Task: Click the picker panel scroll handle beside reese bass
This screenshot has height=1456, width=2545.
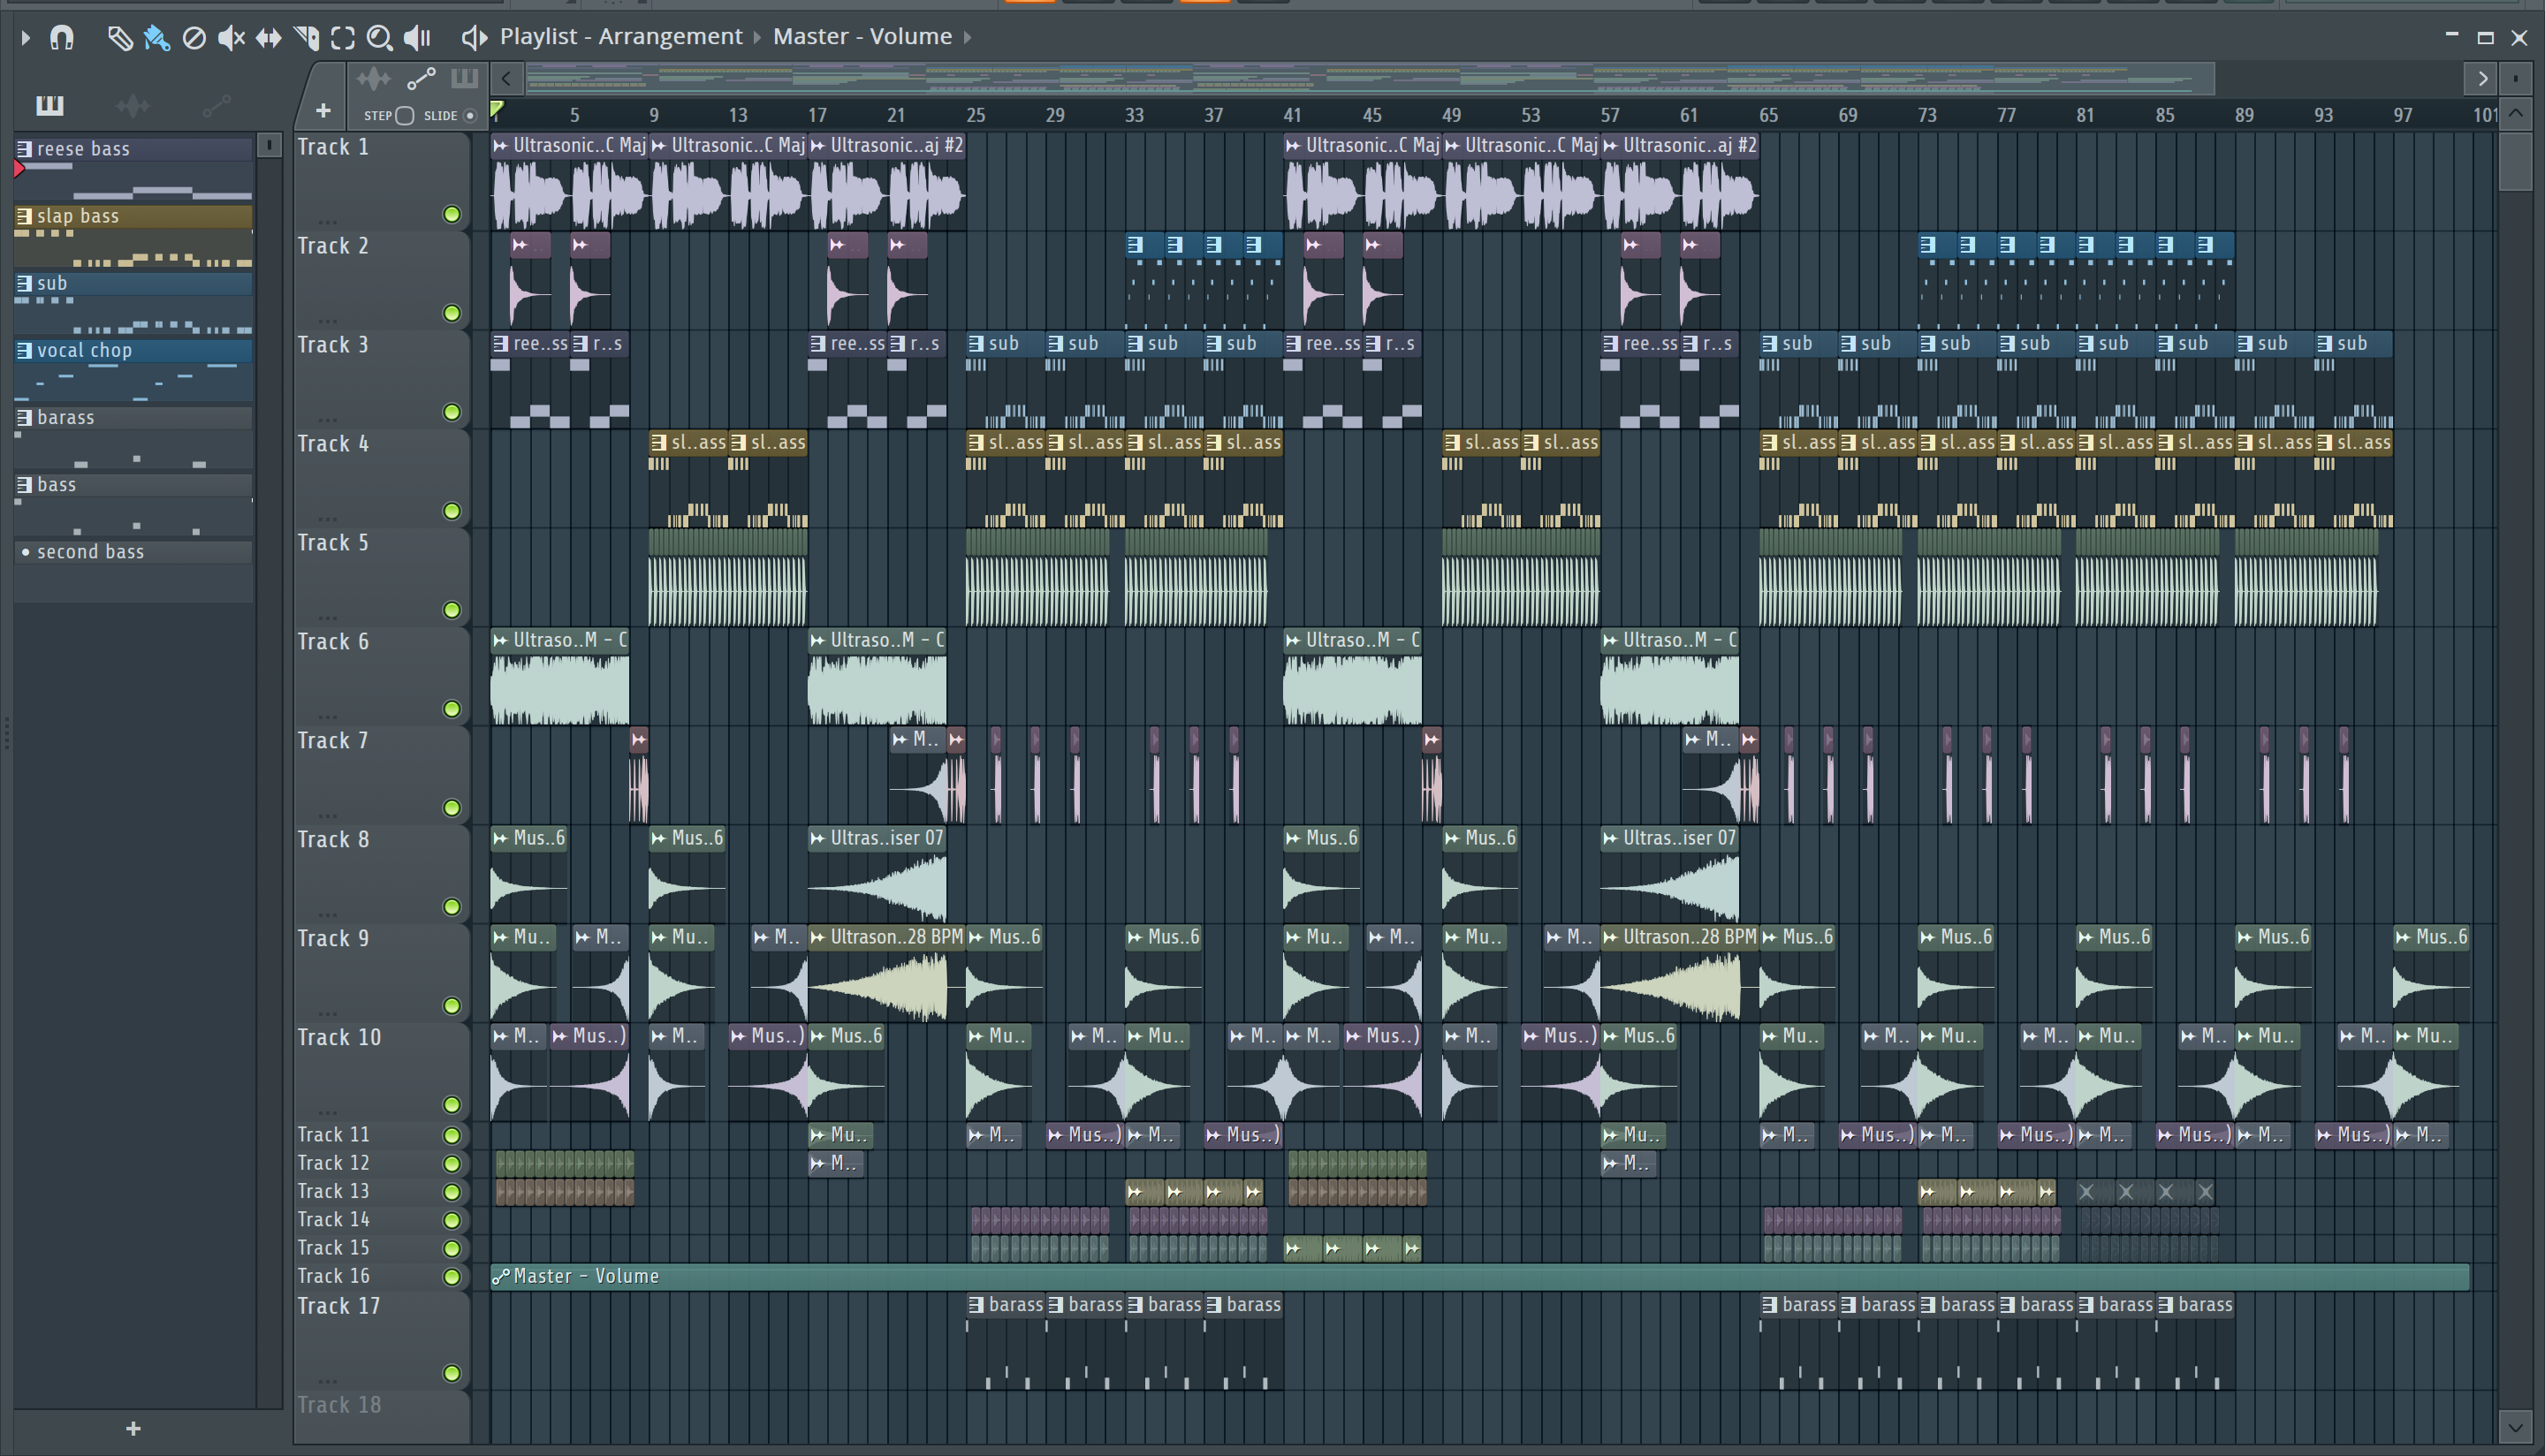Action: pos(269,146)
